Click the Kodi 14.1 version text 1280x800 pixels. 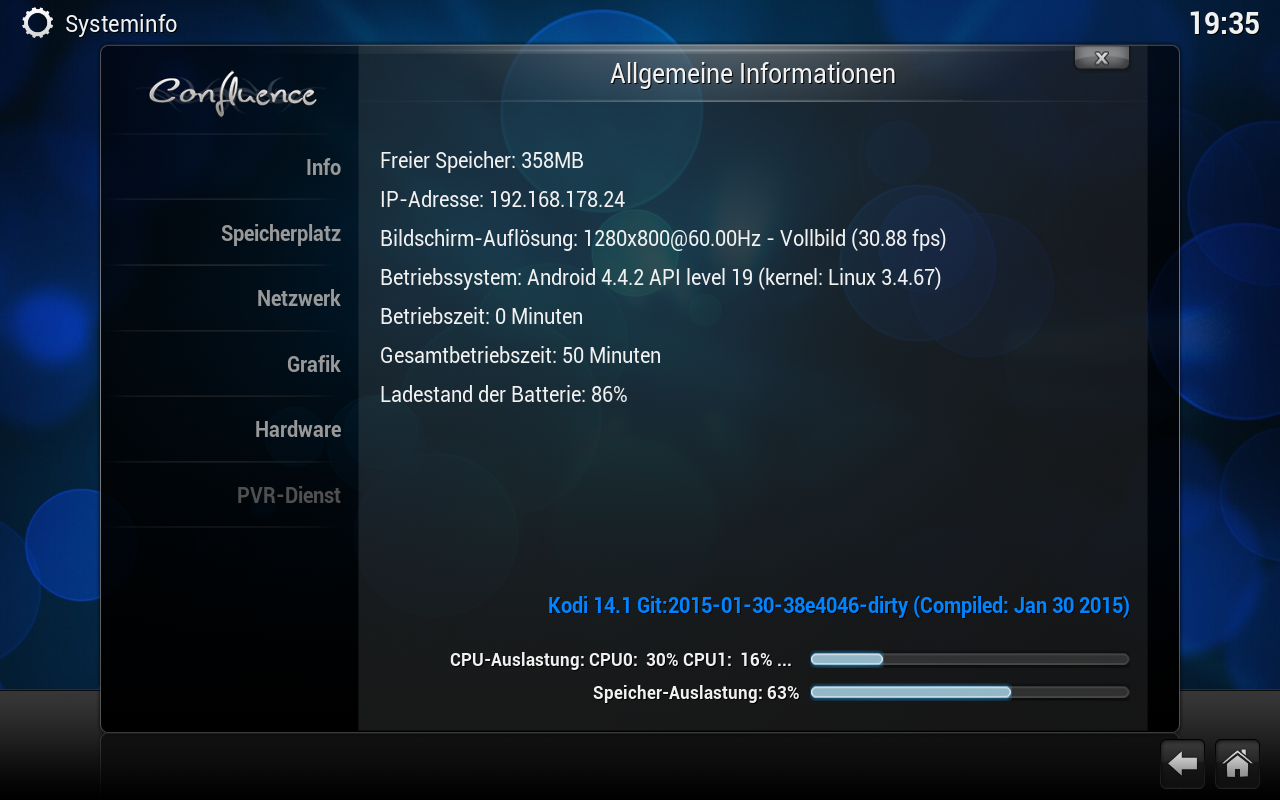tap(838, 605)
